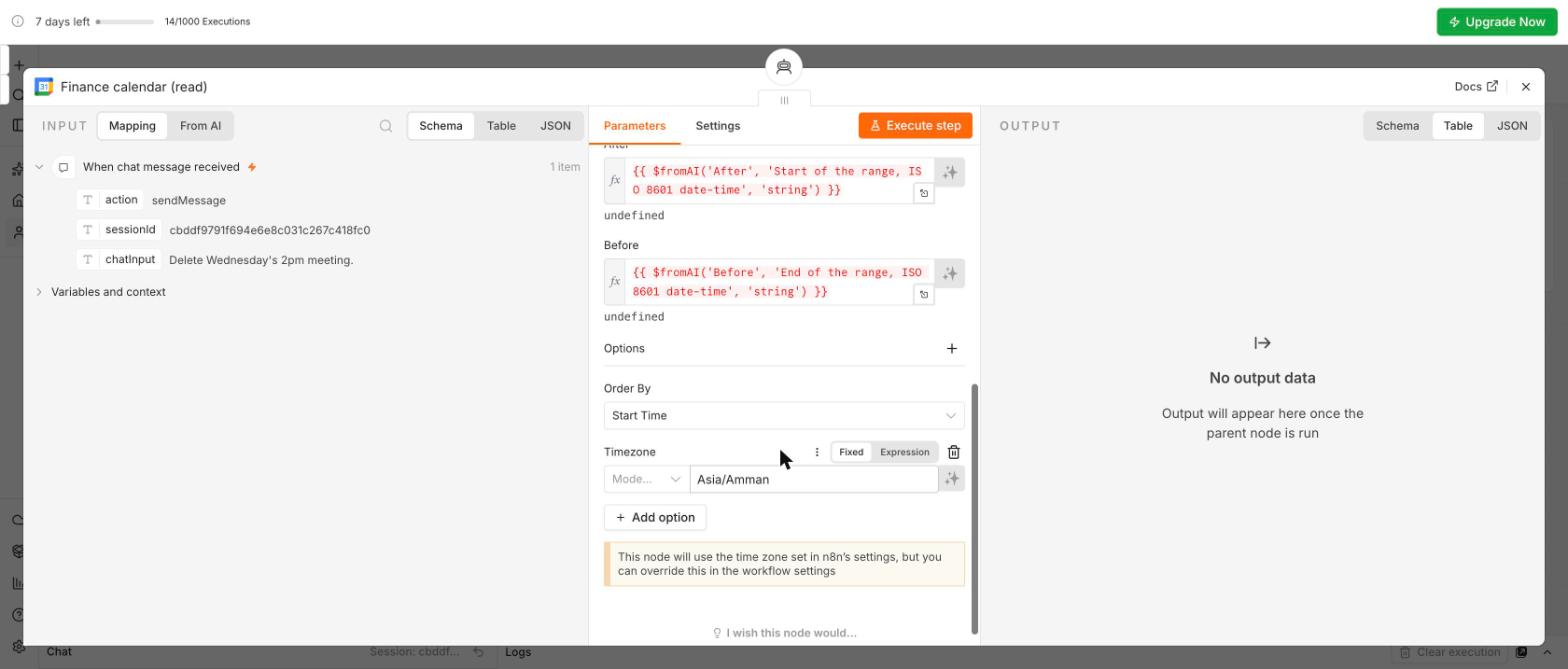Click the orange lightning bolt trigger icon
Viewport: 1568px width, 669px height.
252,167
